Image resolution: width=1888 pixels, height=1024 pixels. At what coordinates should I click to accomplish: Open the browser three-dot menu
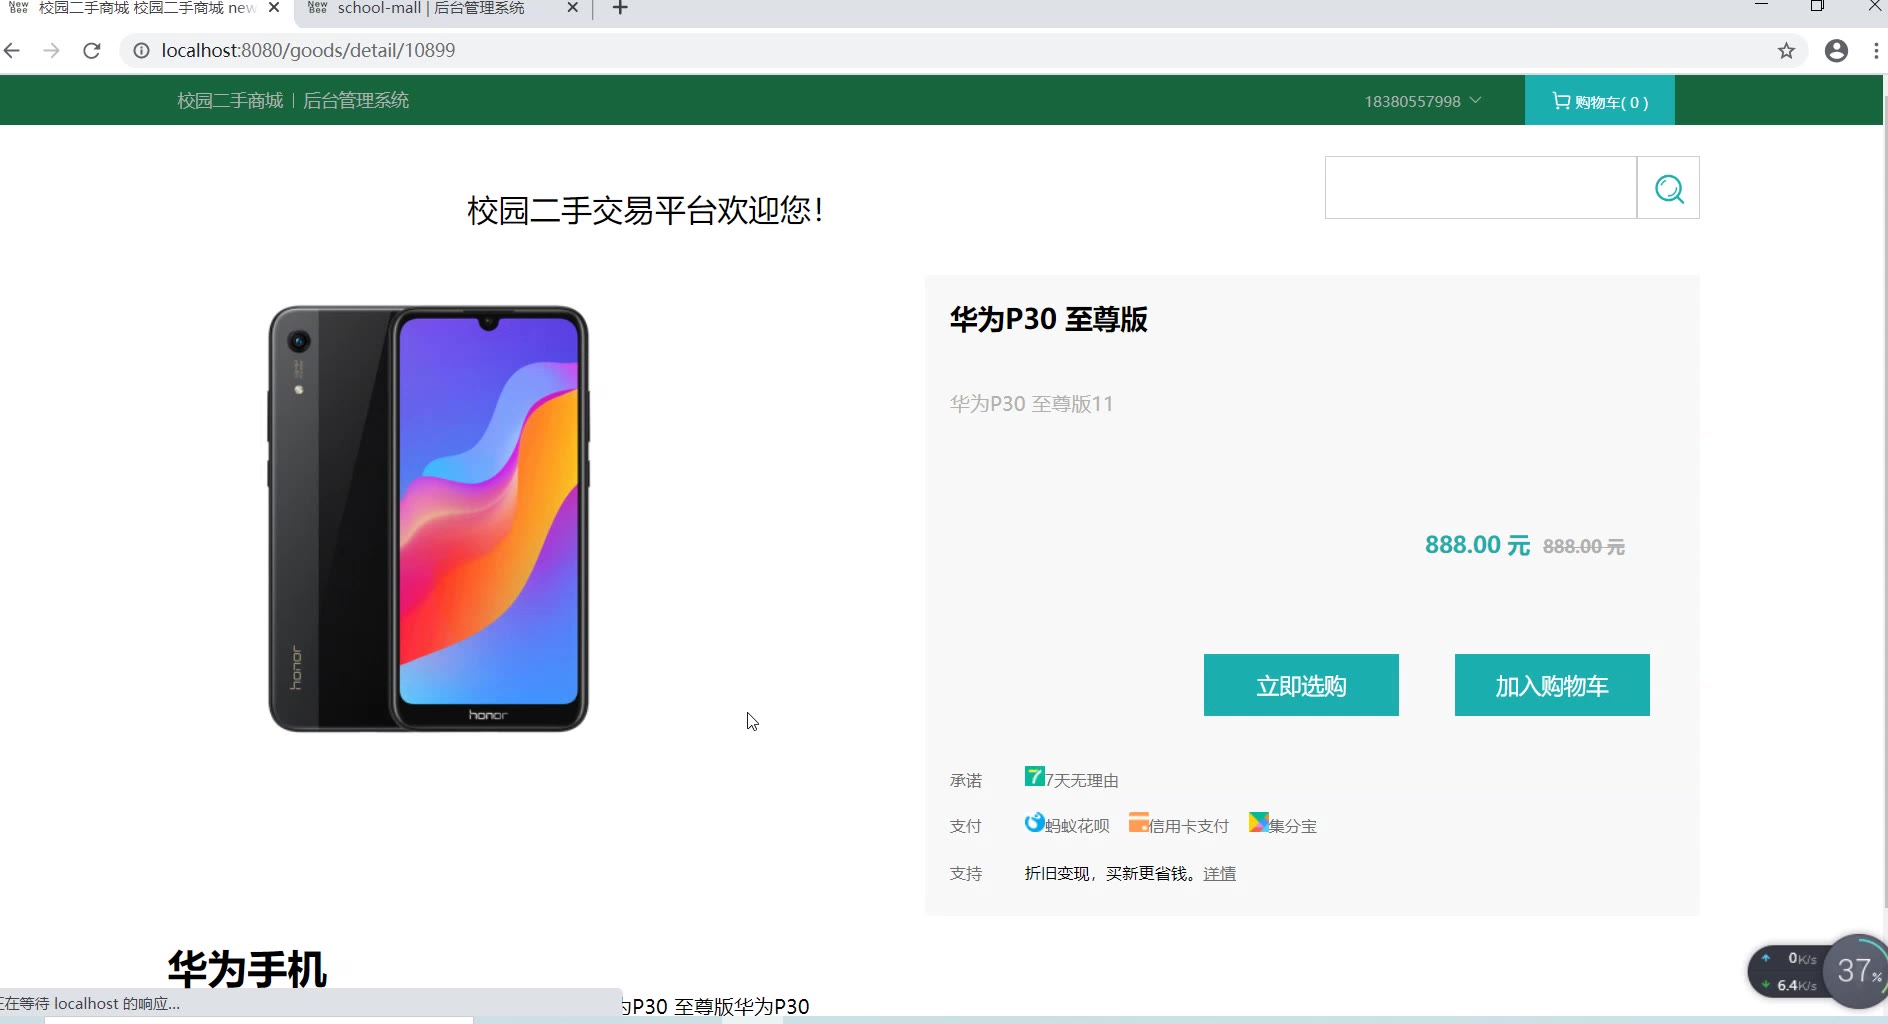click(x=1876, y=50)
